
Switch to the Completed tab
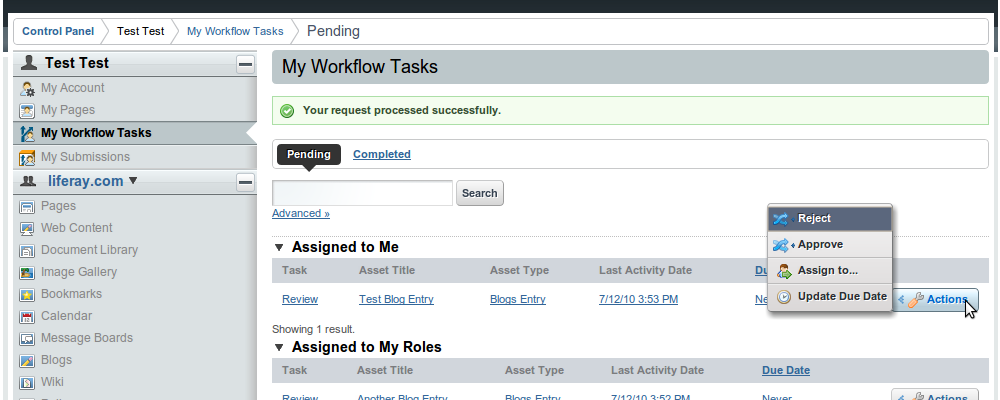point(381,154)
